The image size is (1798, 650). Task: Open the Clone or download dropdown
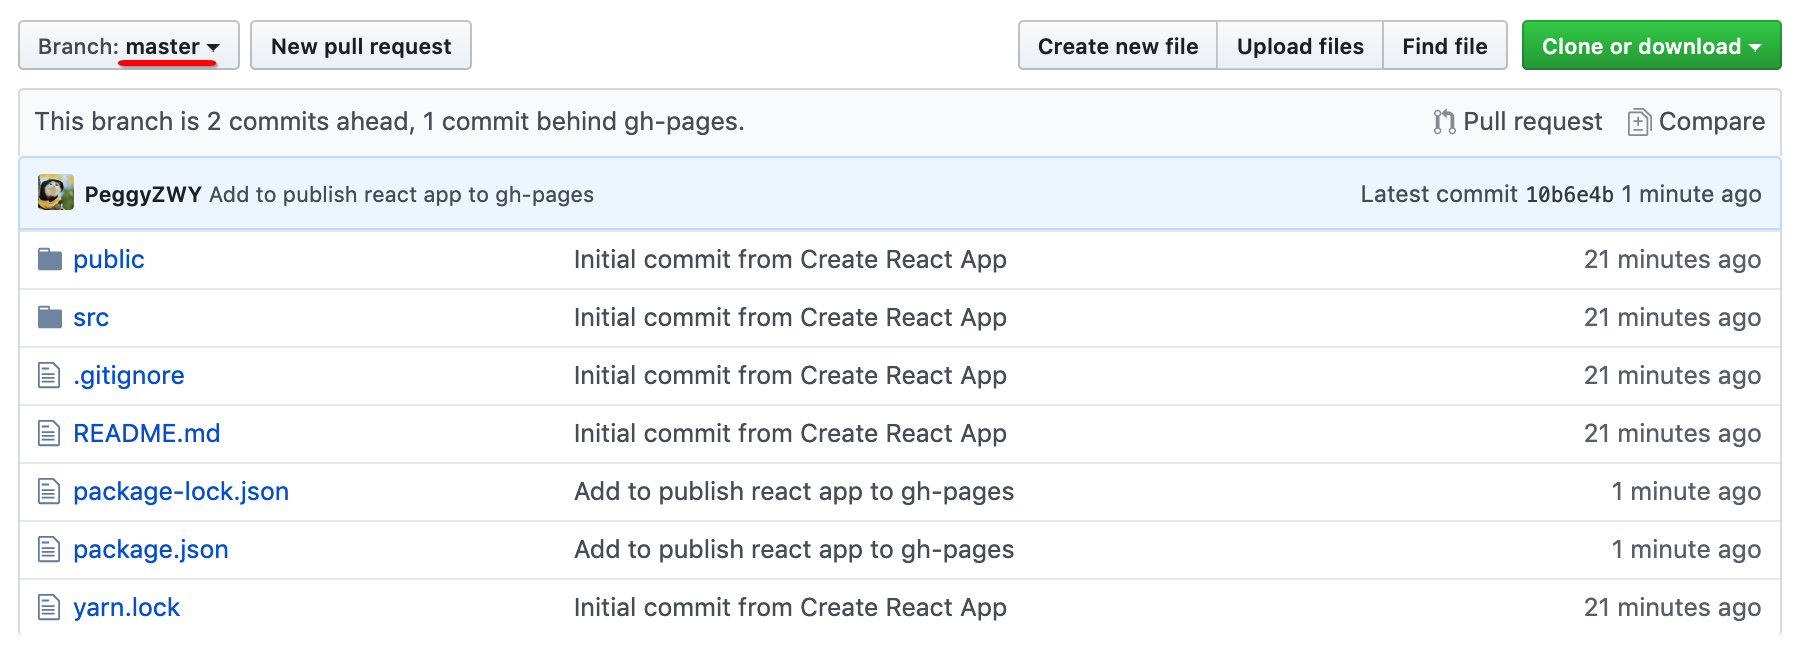click(x=1650, y=46)
